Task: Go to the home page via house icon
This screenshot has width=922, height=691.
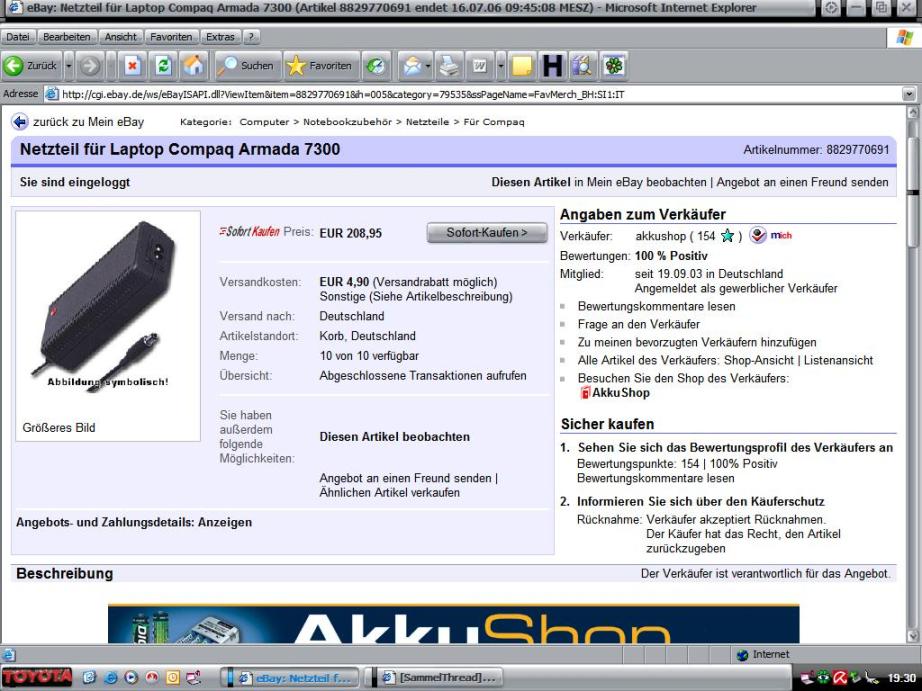Action: tap(193, 66)
